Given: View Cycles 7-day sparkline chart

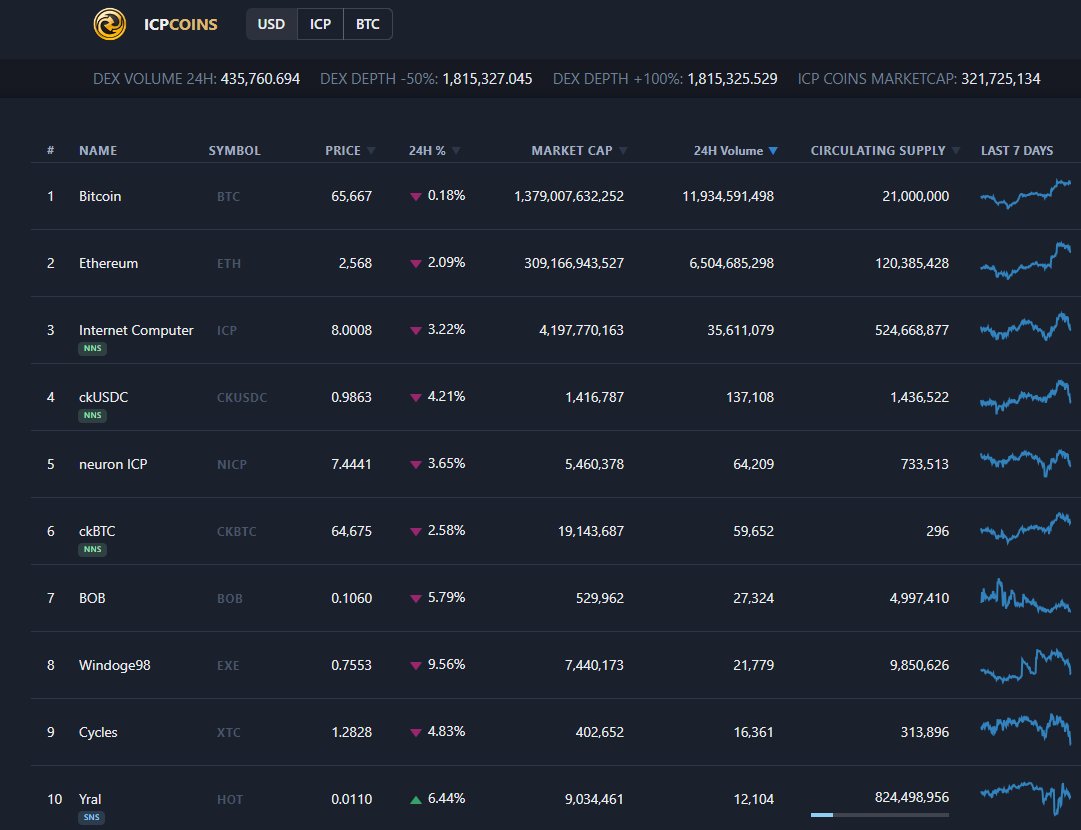Looking at the screenshot, I should (x=1025, y=729).
